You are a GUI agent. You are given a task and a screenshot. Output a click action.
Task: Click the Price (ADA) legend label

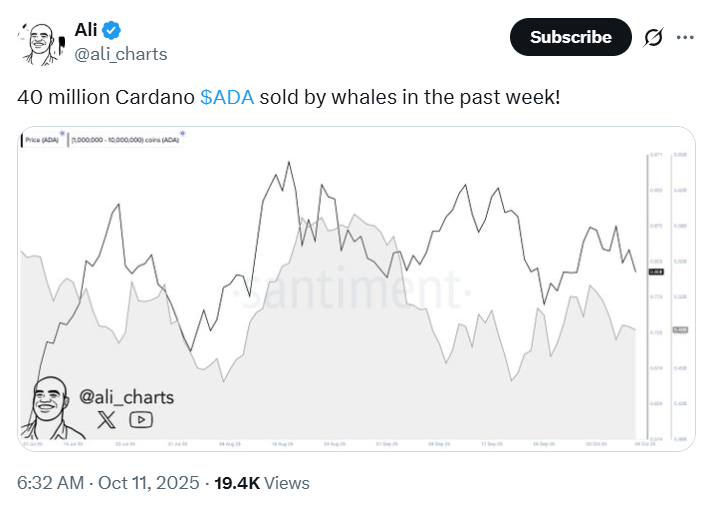[x=44, y=142]
